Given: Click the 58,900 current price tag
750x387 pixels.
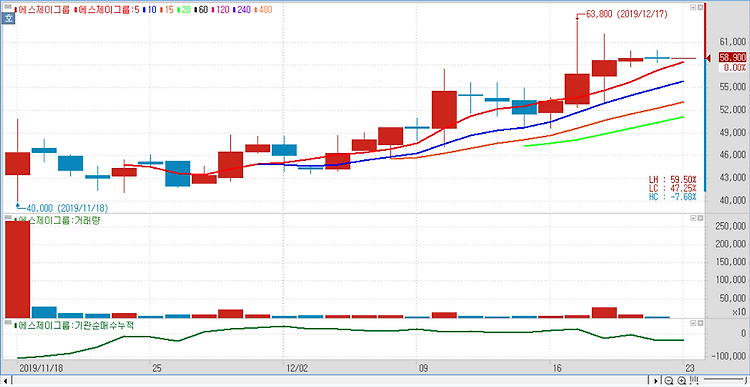Looking at the screenshot, I should [732, 57].
